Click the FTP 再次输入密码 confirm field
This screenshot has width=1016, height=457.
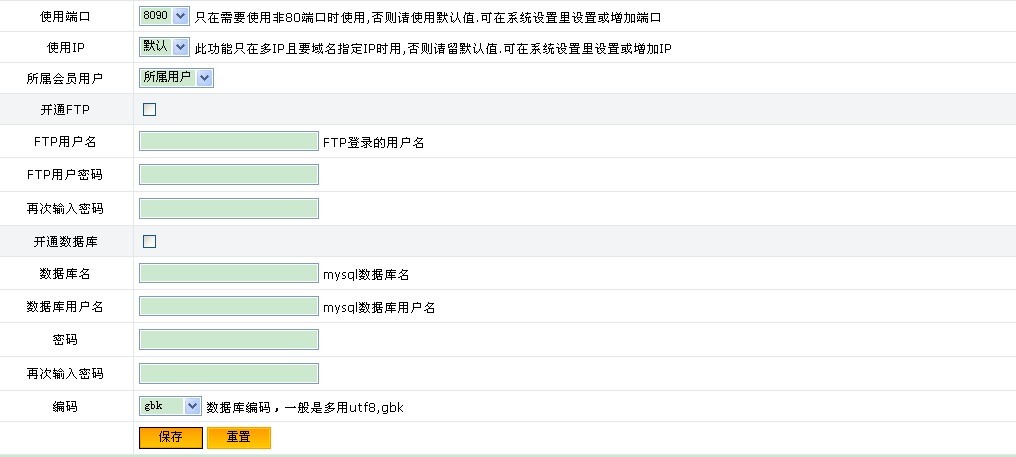[x=229, y=208]
